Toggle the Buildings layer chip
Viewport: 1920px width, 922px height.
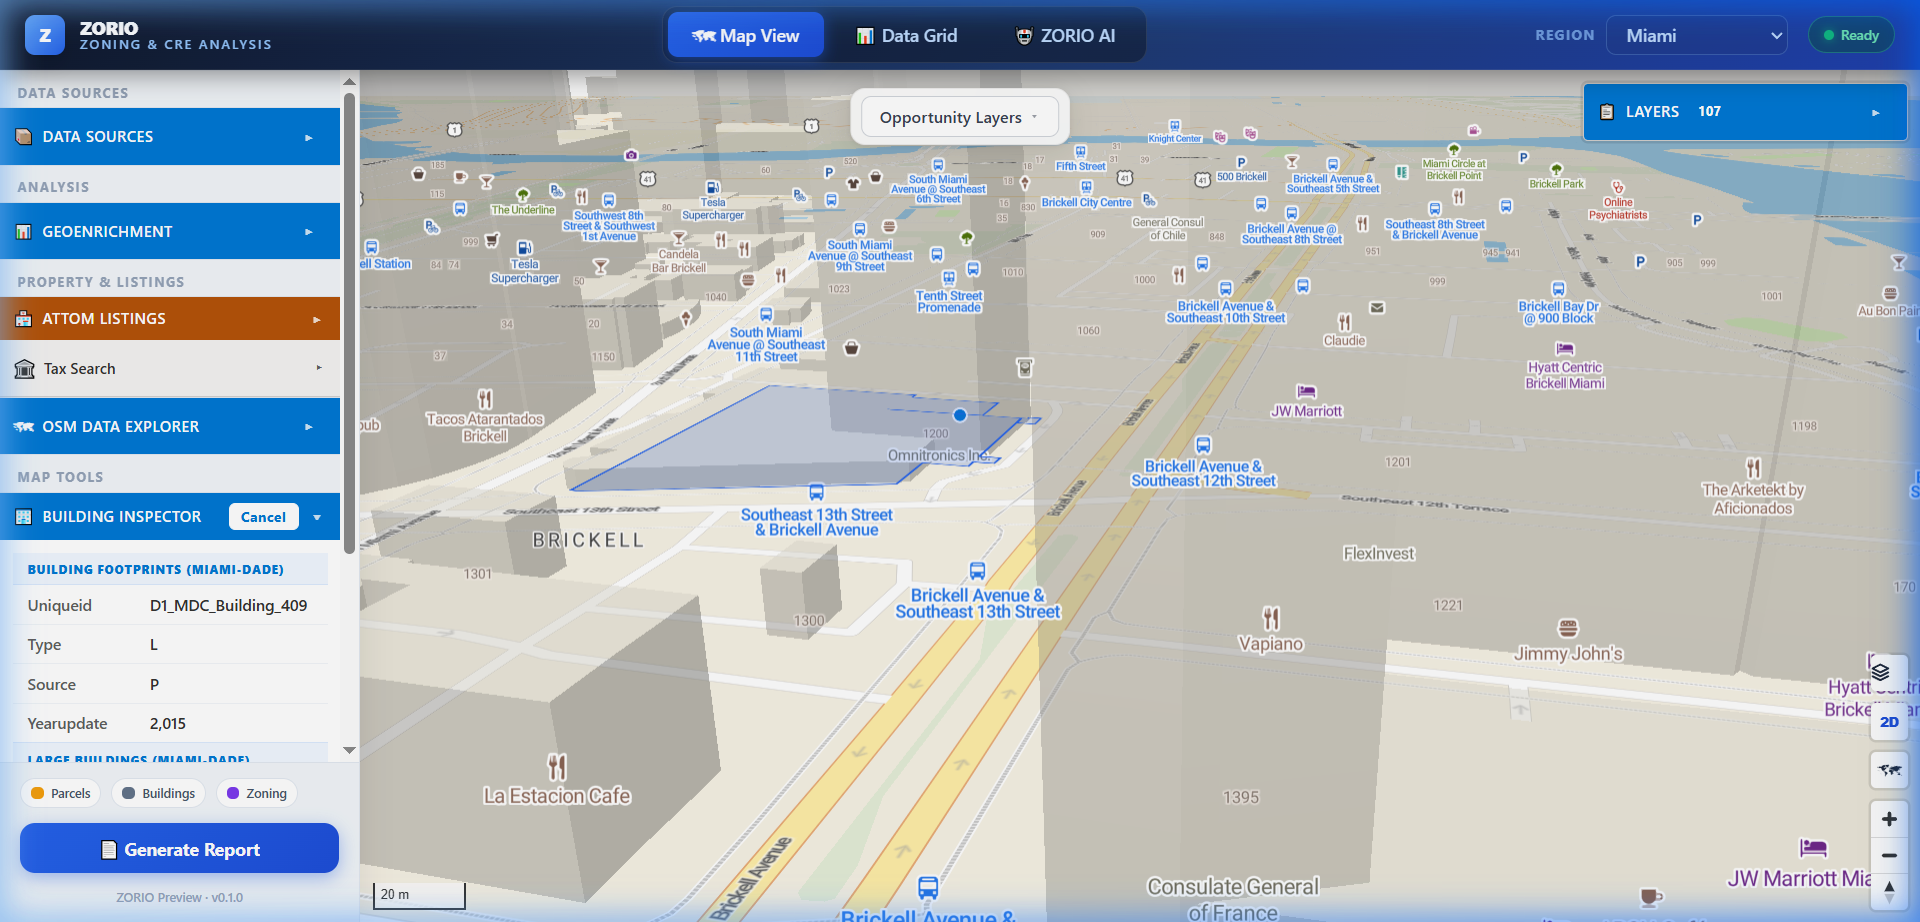coord(158,793)
